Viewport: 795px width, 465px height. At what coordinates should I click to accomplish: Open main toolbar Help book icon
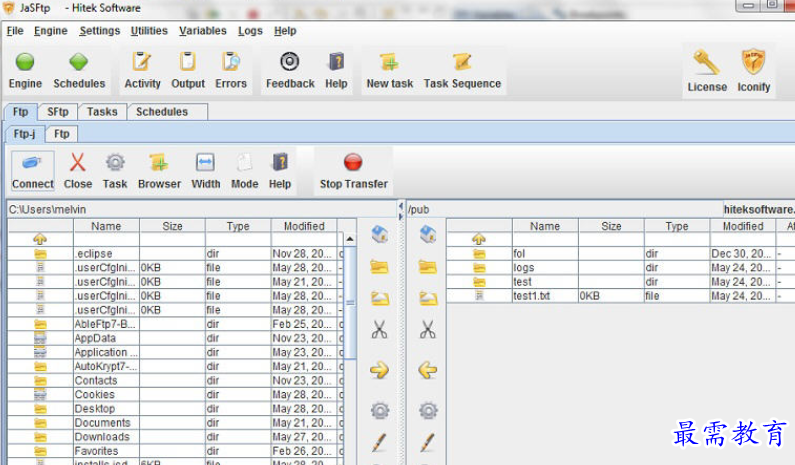336,62
